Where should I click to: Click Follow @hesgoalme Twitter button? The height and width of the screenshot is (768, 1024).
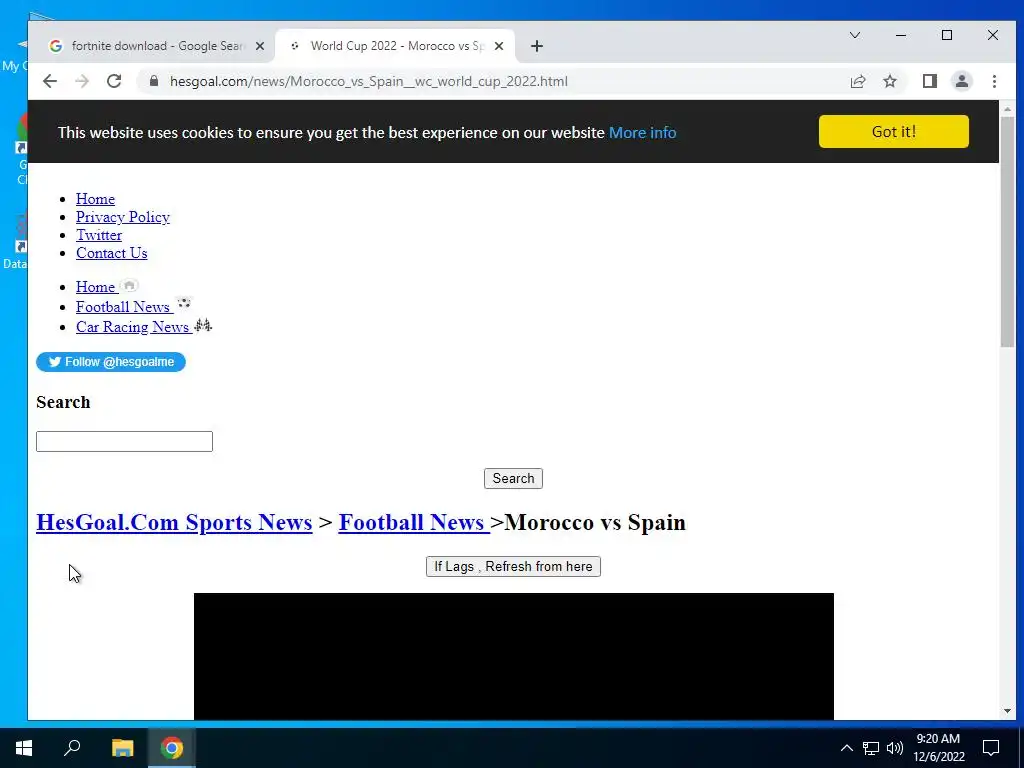(x=111, y=362)
